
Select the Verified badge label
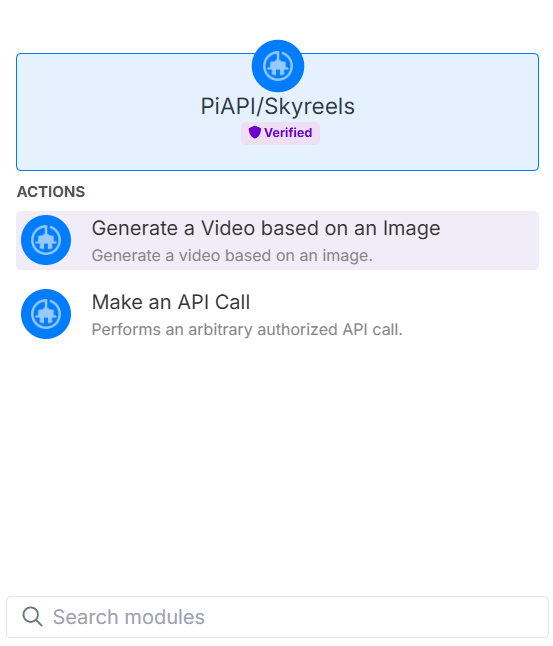pyautogui.click(x=280, y=133)
